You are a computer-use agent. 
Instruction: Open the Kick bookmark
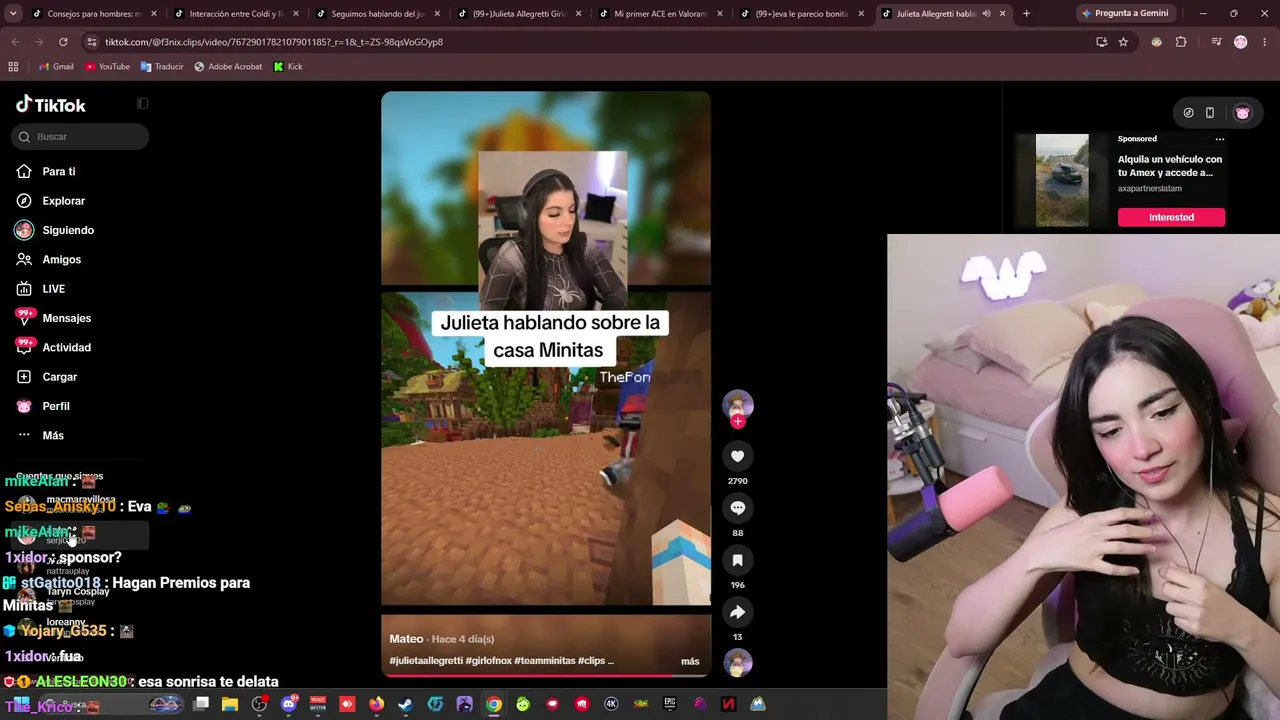(x=288, y=67)
